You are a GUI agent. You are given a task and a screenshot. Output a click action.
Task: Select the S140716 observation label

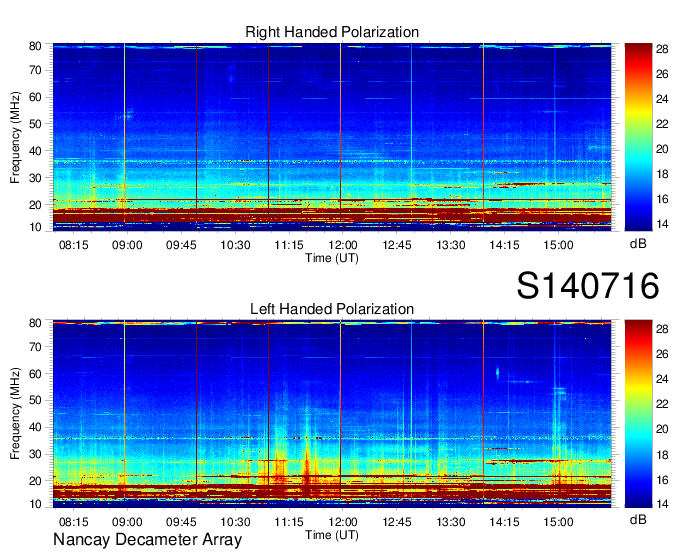coord(588,286)
